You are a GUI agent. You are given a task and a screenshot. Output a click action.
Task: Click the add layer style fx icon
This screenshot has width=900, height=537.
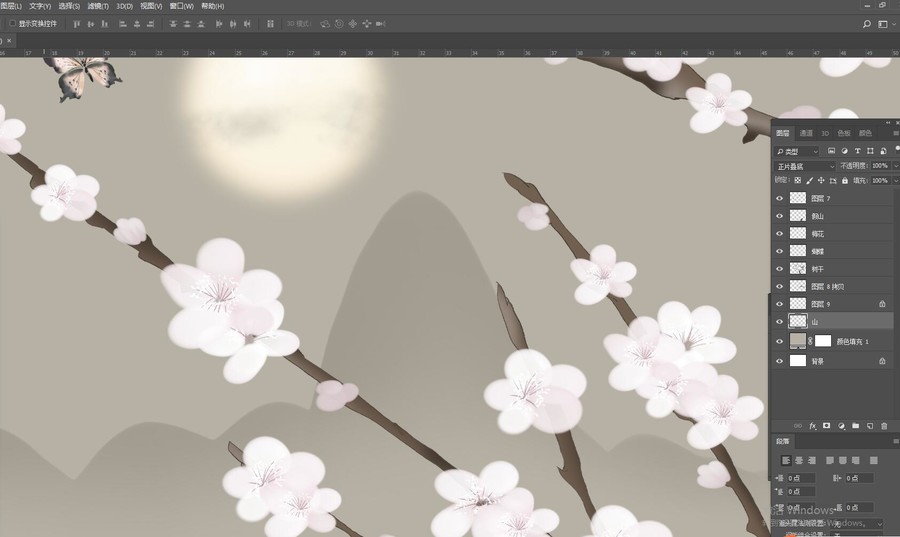[x=812, y=426]
